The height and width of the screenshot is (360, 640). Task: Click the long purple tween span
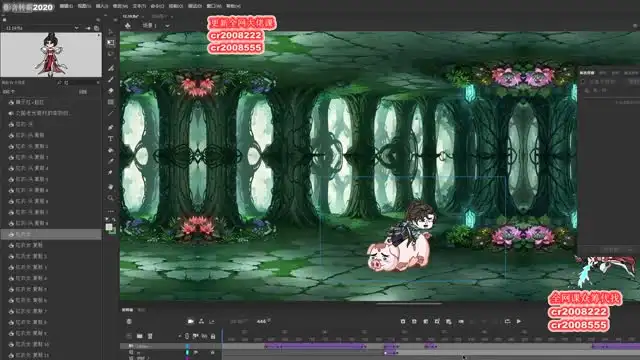pos(315,346)
